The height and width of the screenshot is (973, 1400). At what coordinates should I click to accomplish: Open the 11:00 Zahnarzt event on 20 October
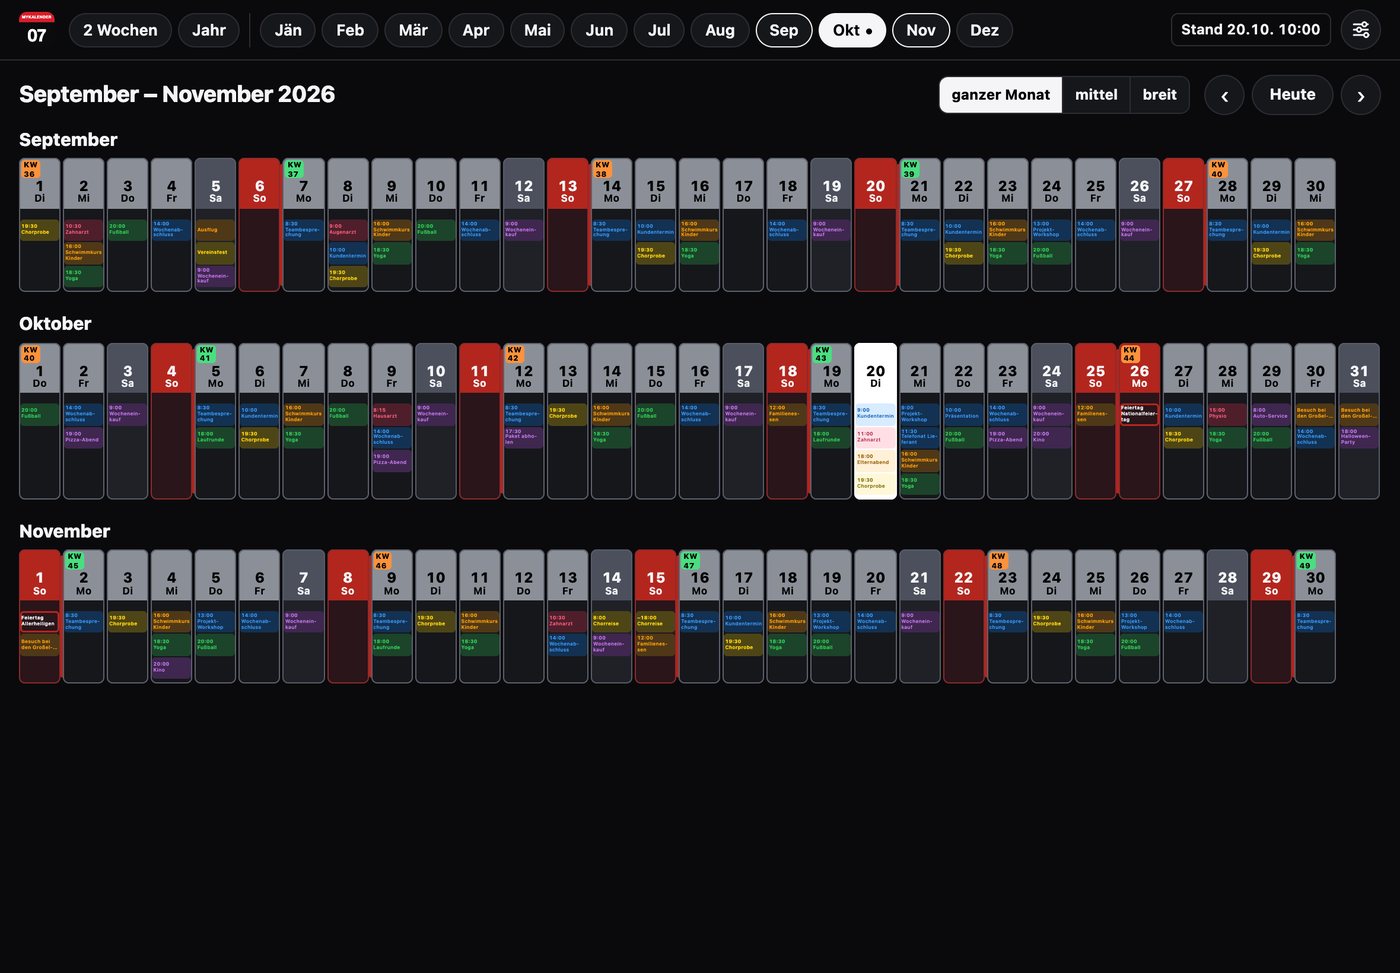coord(875,437)
